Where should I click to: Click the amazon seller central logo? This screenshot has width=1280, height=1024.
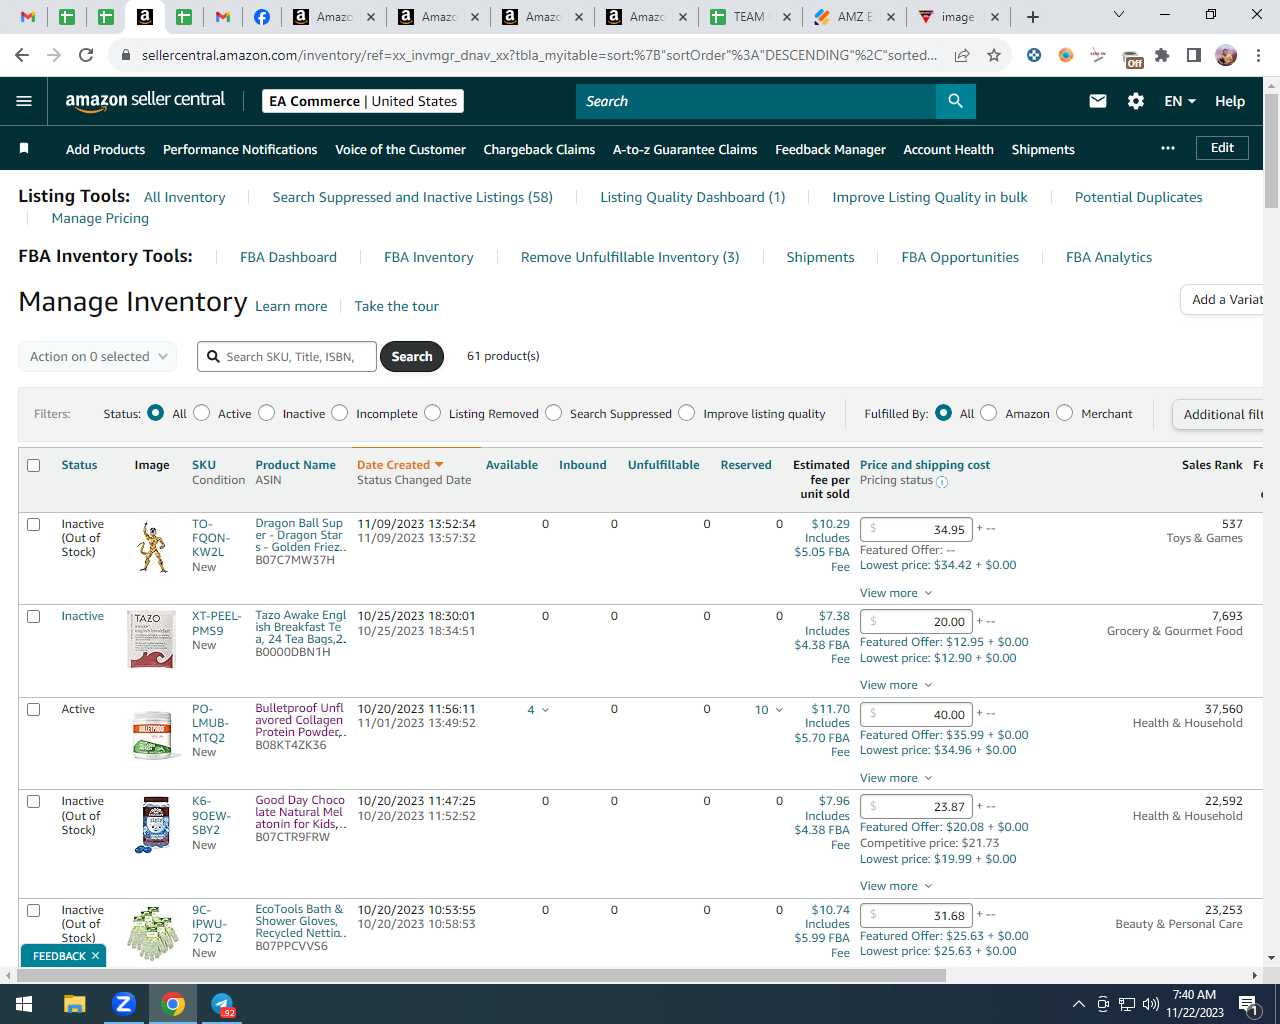tap(145, 100)
